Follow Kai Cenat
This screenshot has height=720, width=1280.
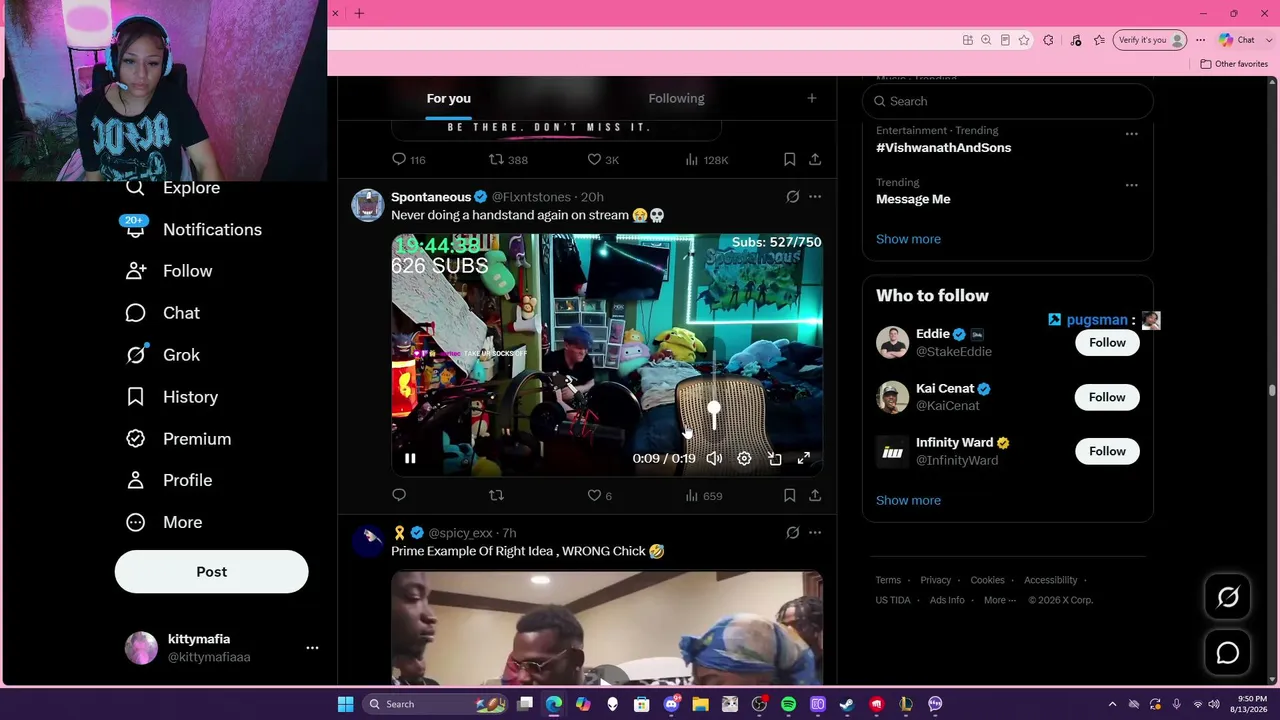point(1107,397)
